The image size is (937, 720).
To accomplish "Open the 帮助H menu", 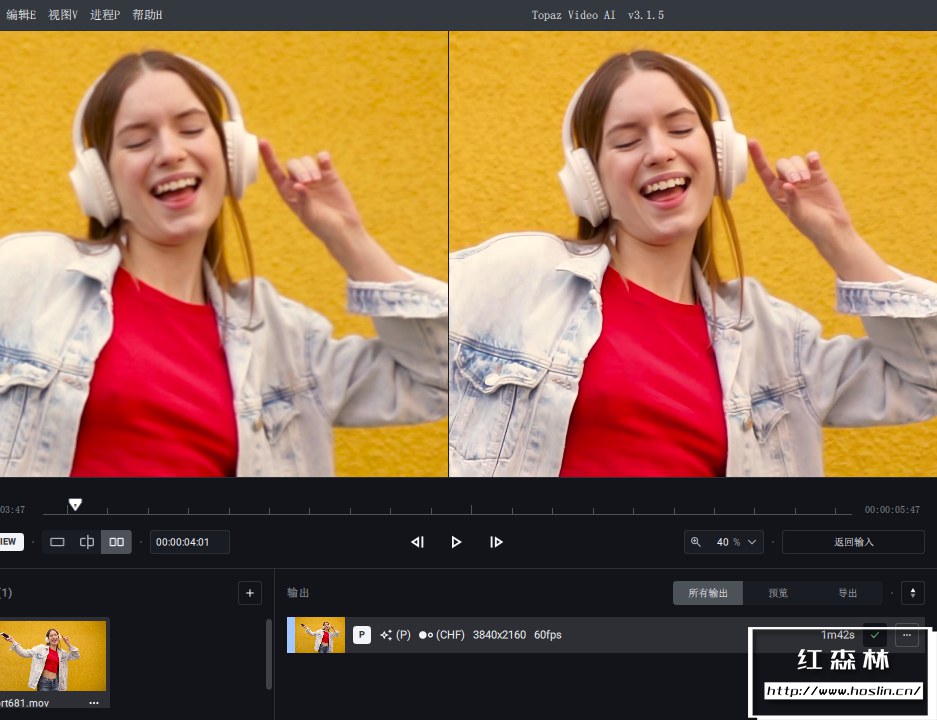I will pyautogui.click(x=147, y=15).
